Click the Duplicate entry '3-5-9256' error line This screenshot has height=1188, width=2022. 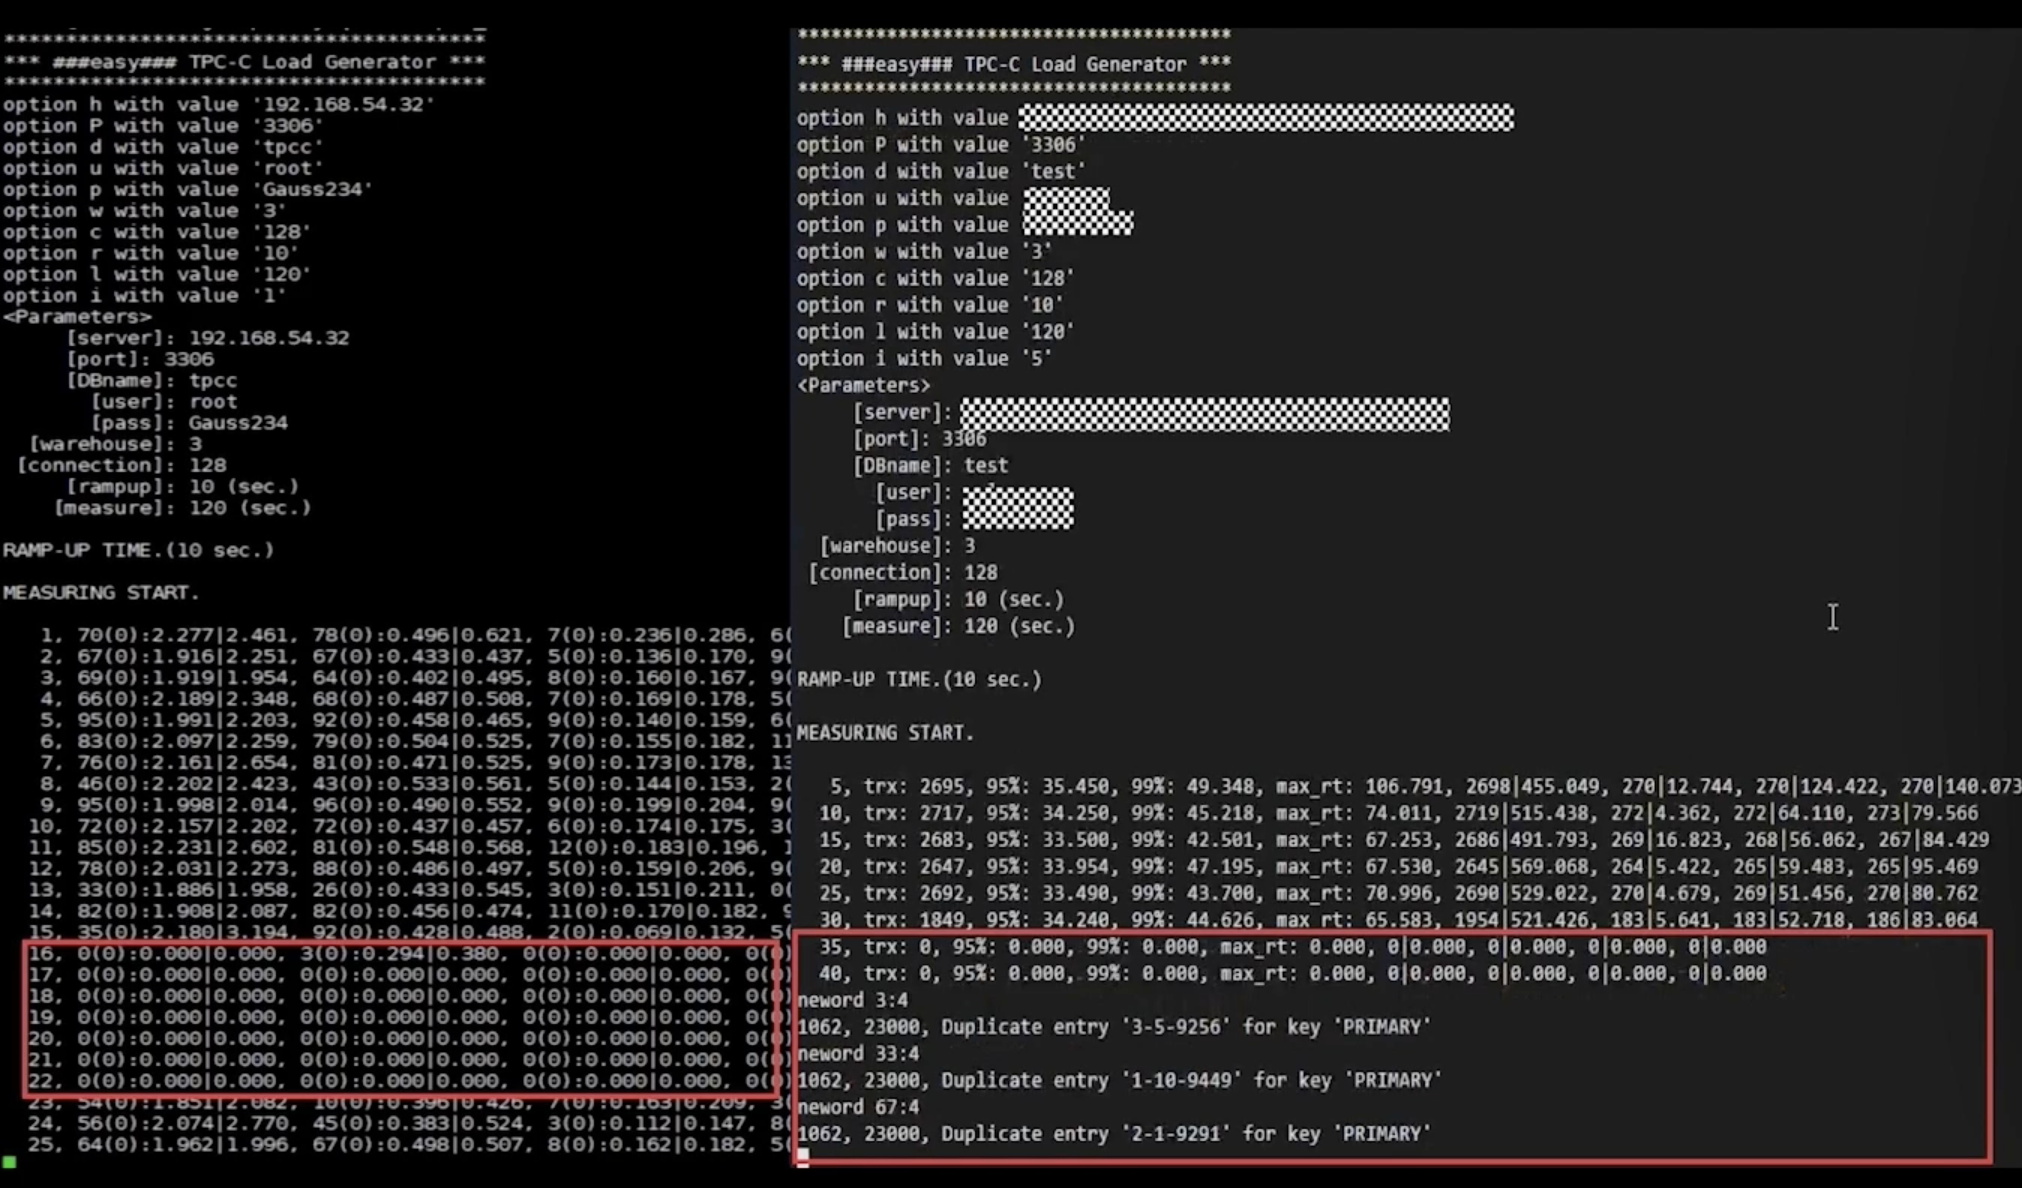(x=1113, y=1027)
